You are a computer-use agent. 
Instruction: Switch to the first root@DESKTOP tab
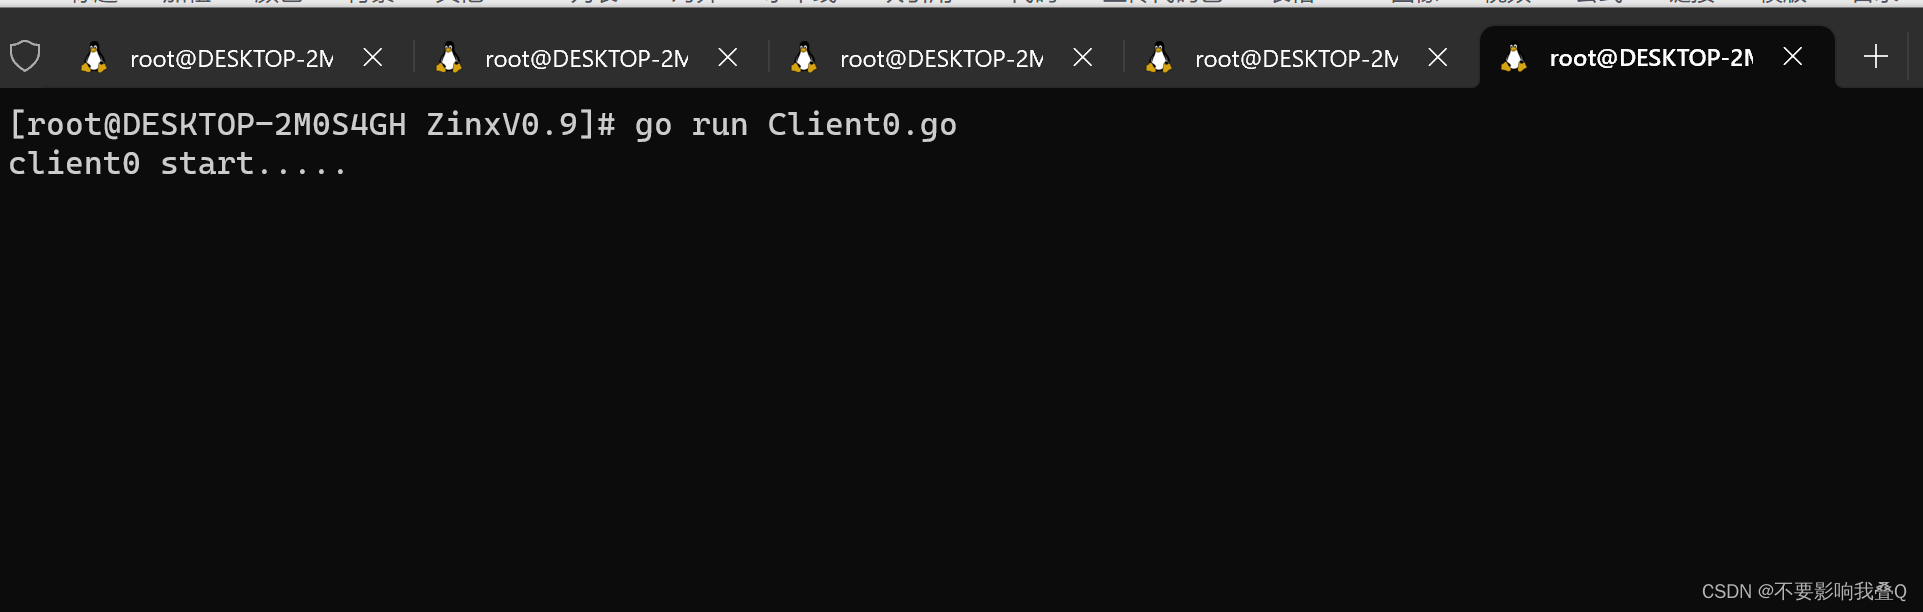tap(230, 57)
